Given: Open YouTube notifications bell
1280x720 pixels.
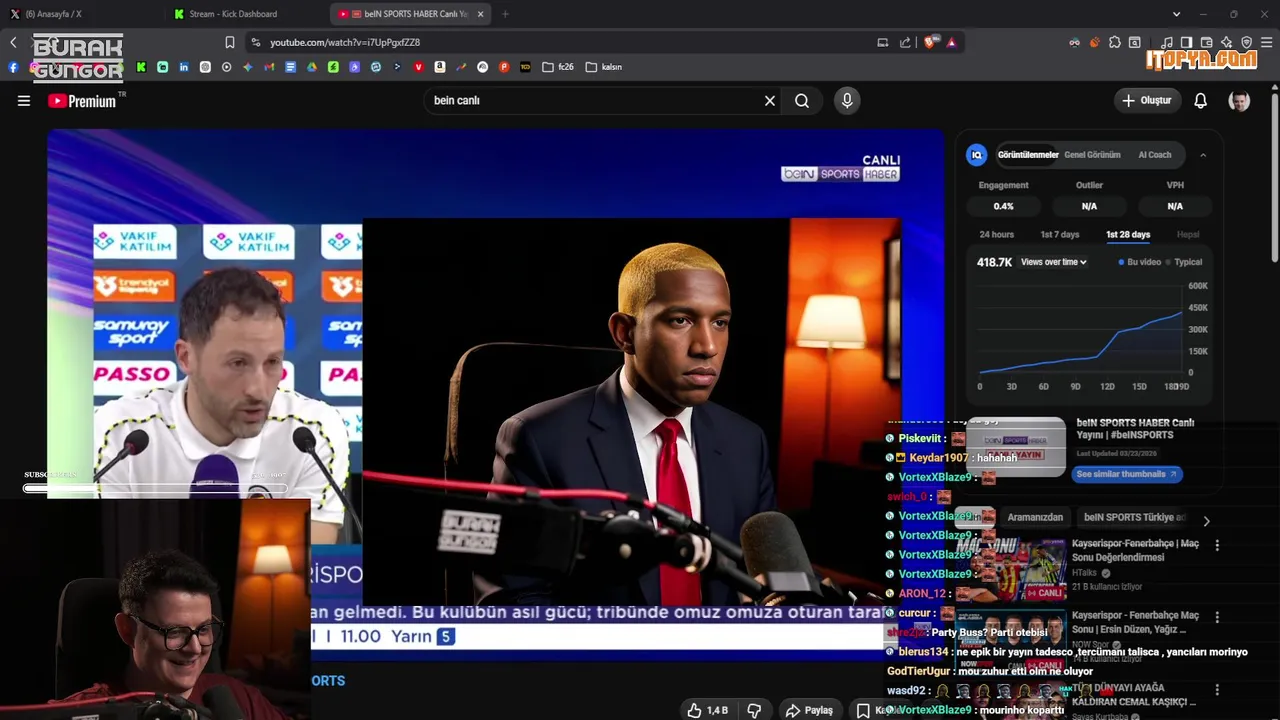Looking at the screenshot, I should 1200,101.
